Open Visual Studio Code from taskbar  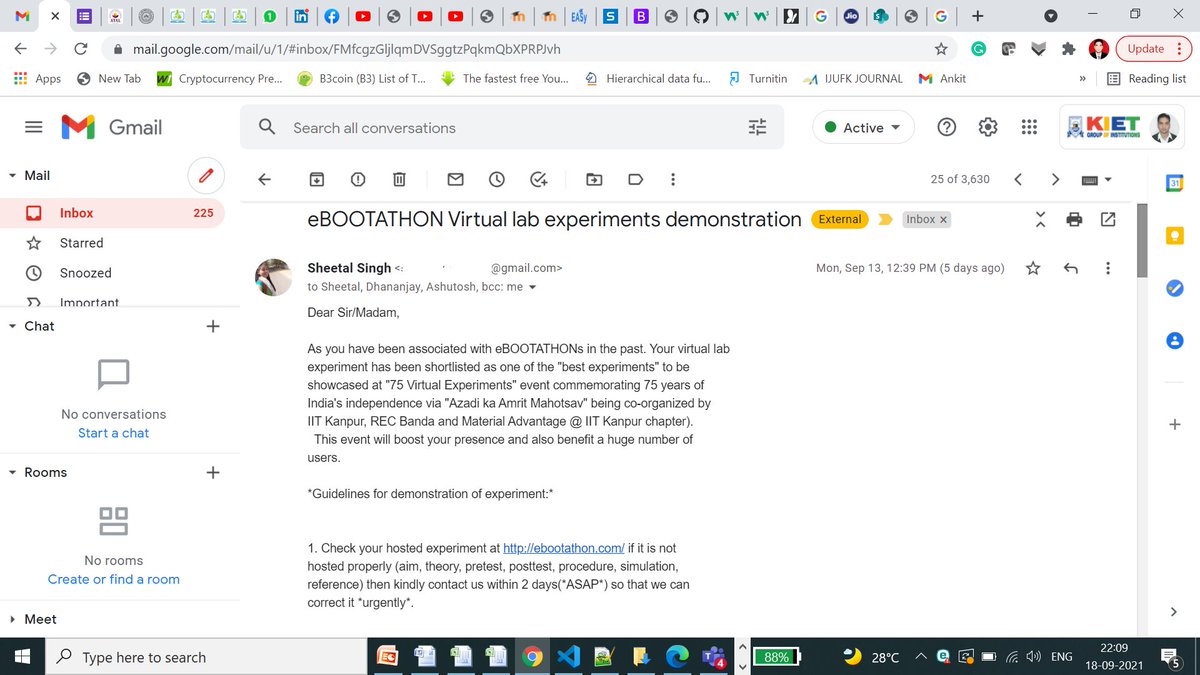point(568,657)
